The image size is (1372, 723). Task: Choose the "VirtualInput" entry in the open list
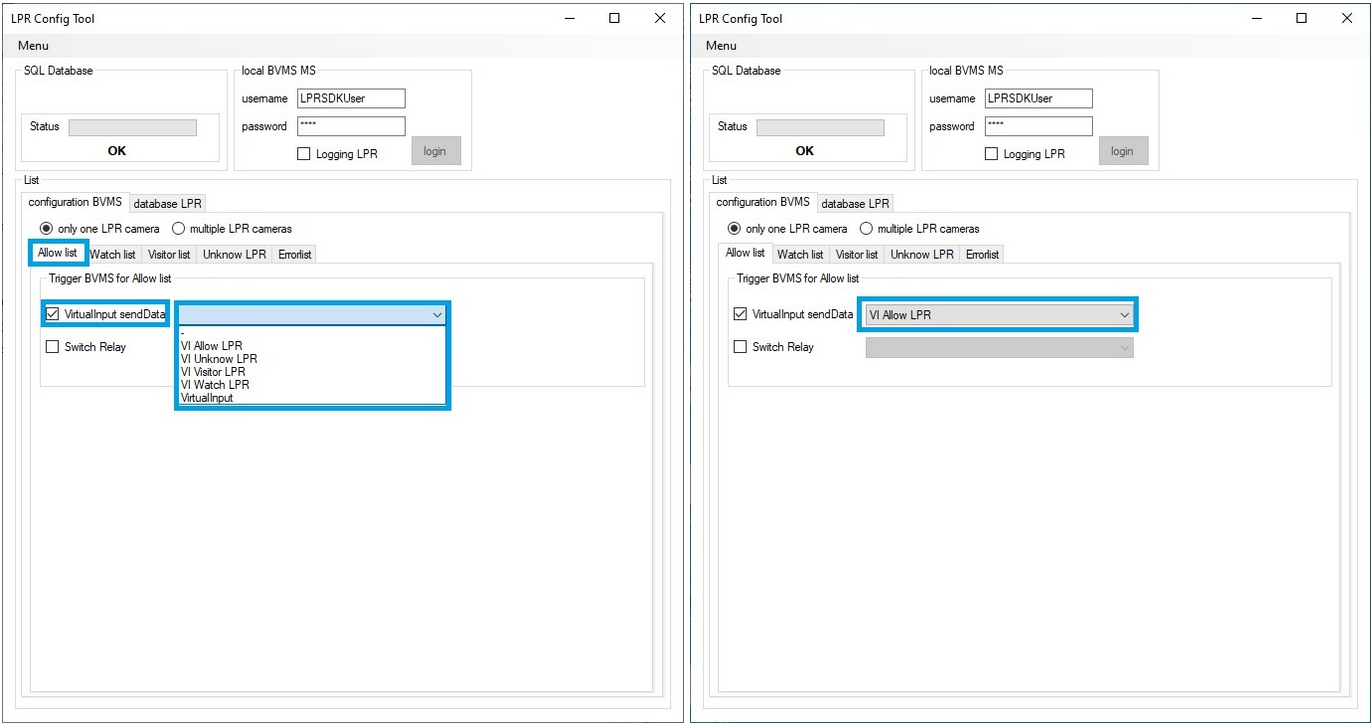(x=207, y=398)
